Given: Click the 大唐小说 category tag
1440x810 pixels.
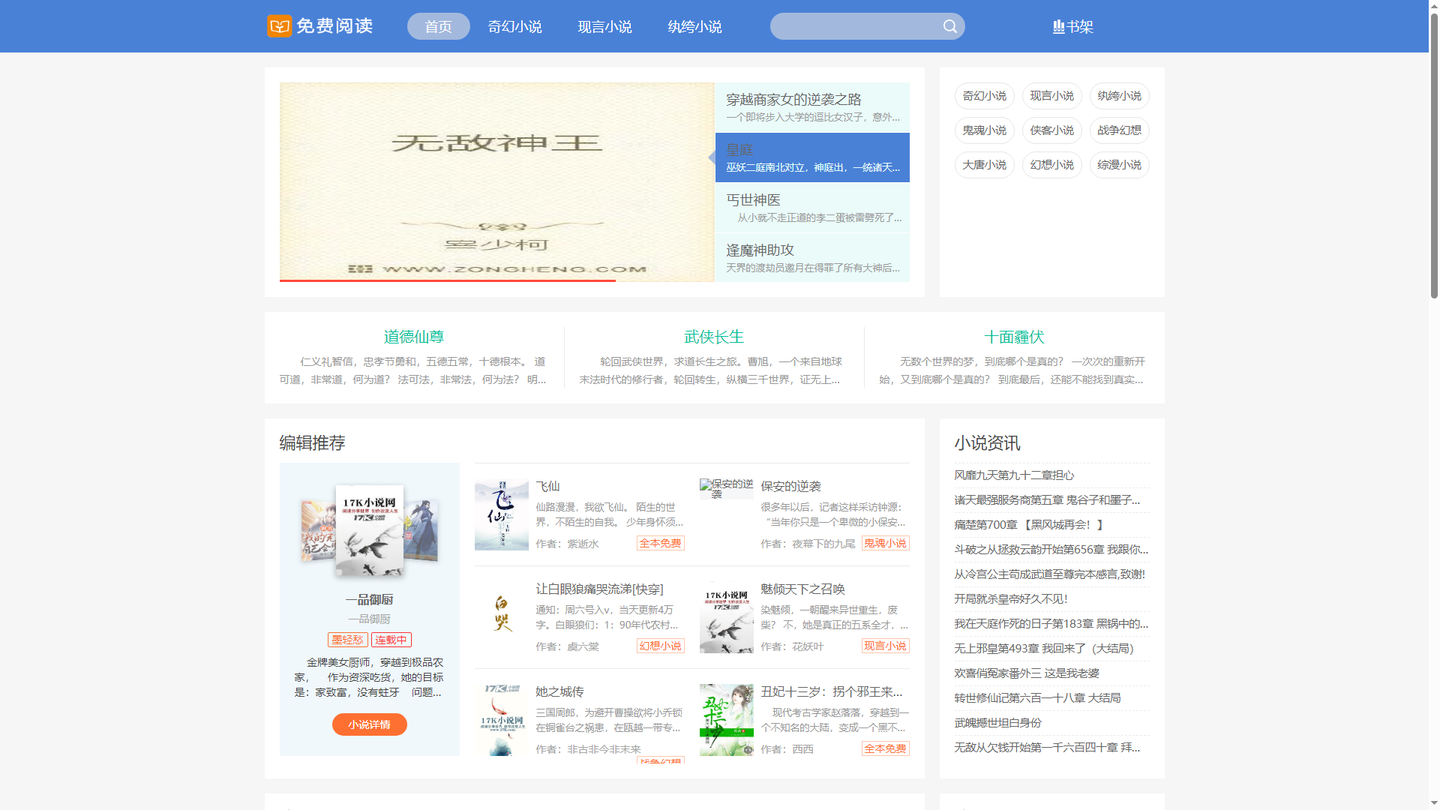Looking at the screenshot, I should 984,164.
